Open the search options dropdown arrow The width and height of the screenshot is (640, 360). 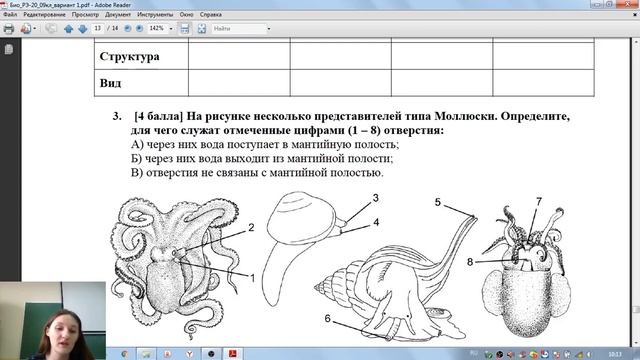[x=269, y=29]
